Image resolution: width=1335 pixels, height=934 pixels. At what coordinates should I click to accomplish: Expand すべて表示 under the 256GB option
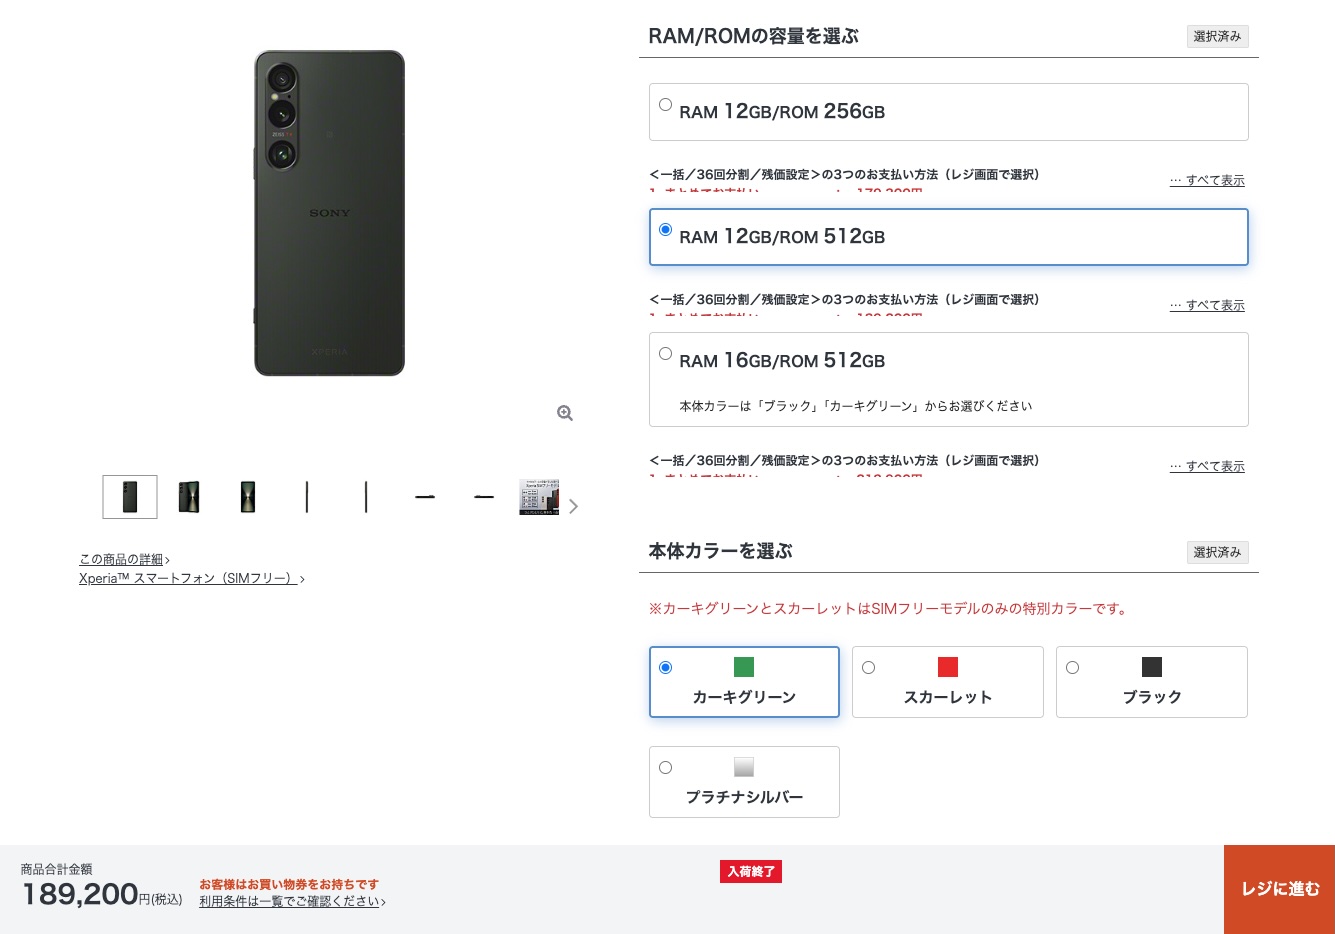tap(1207, 180)
